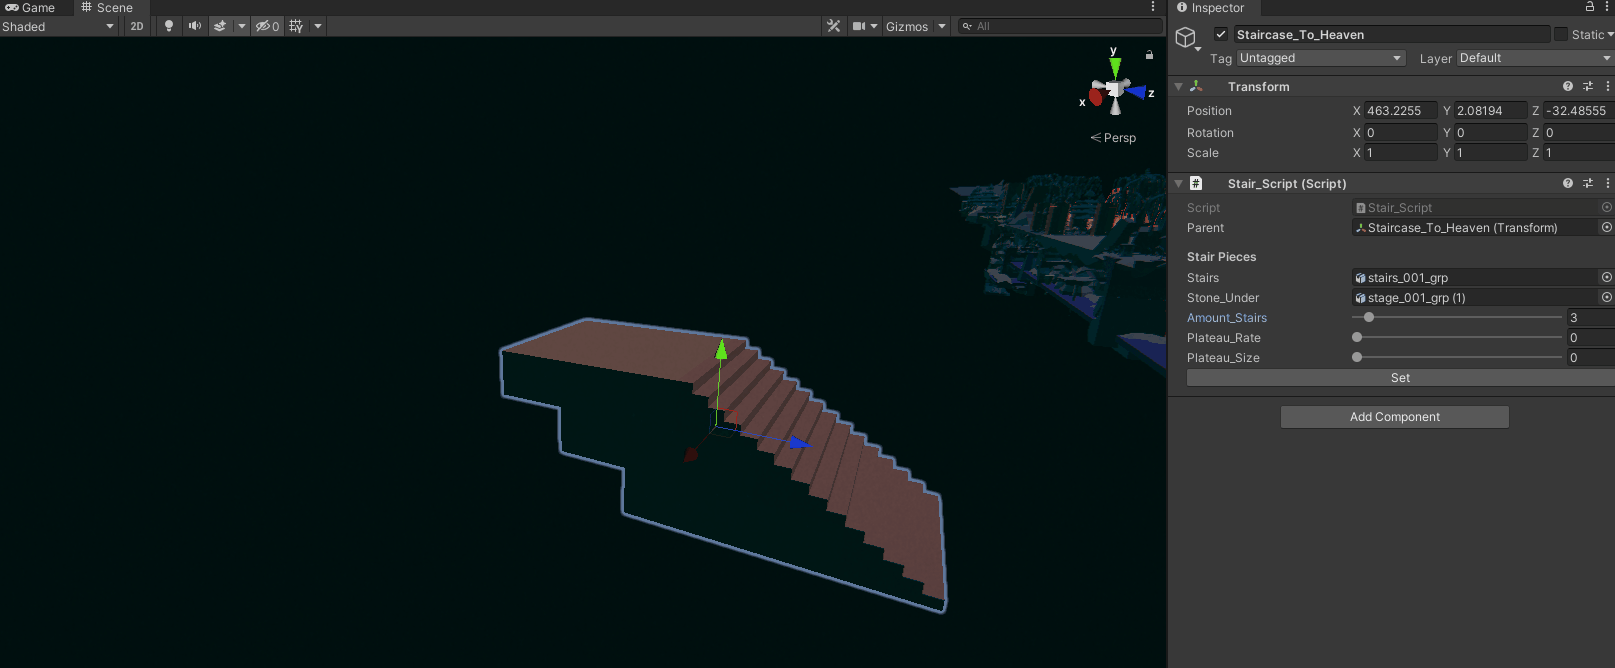Toggle scene lighting with the lightbulb icon

[169, 26]
